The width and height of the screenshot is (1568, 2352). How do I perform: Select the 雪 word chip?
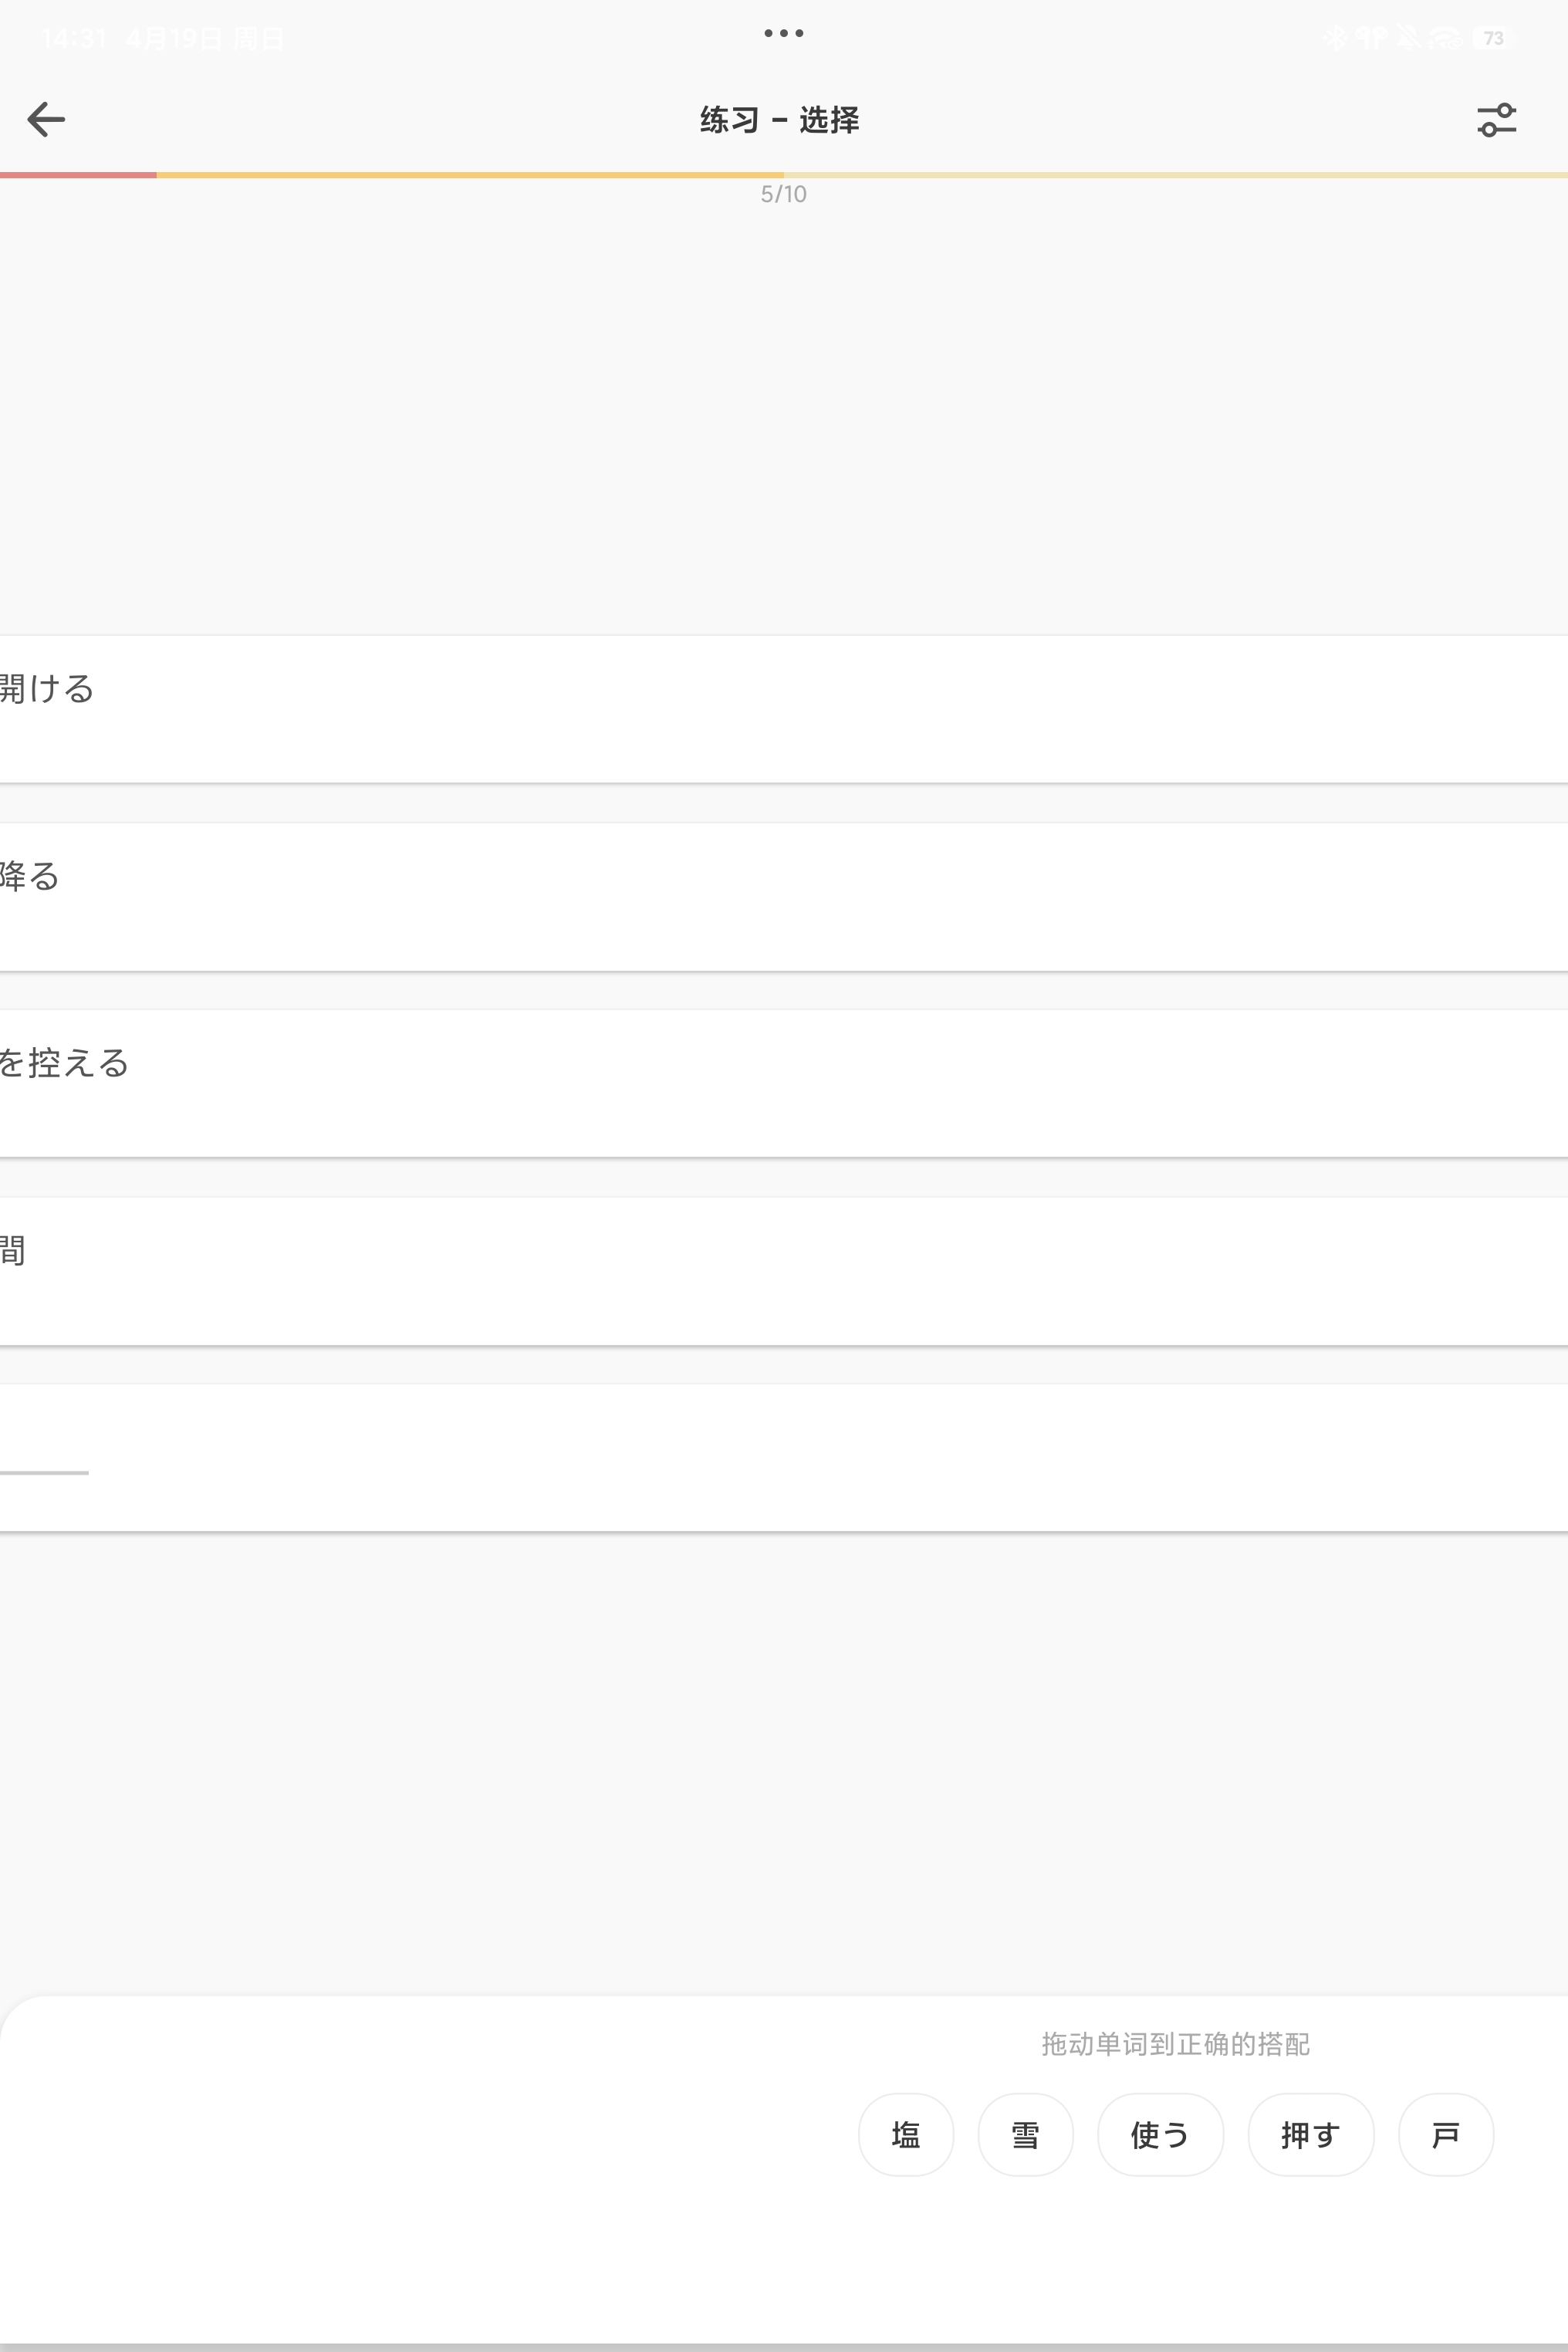(x=1025, y=2135)
